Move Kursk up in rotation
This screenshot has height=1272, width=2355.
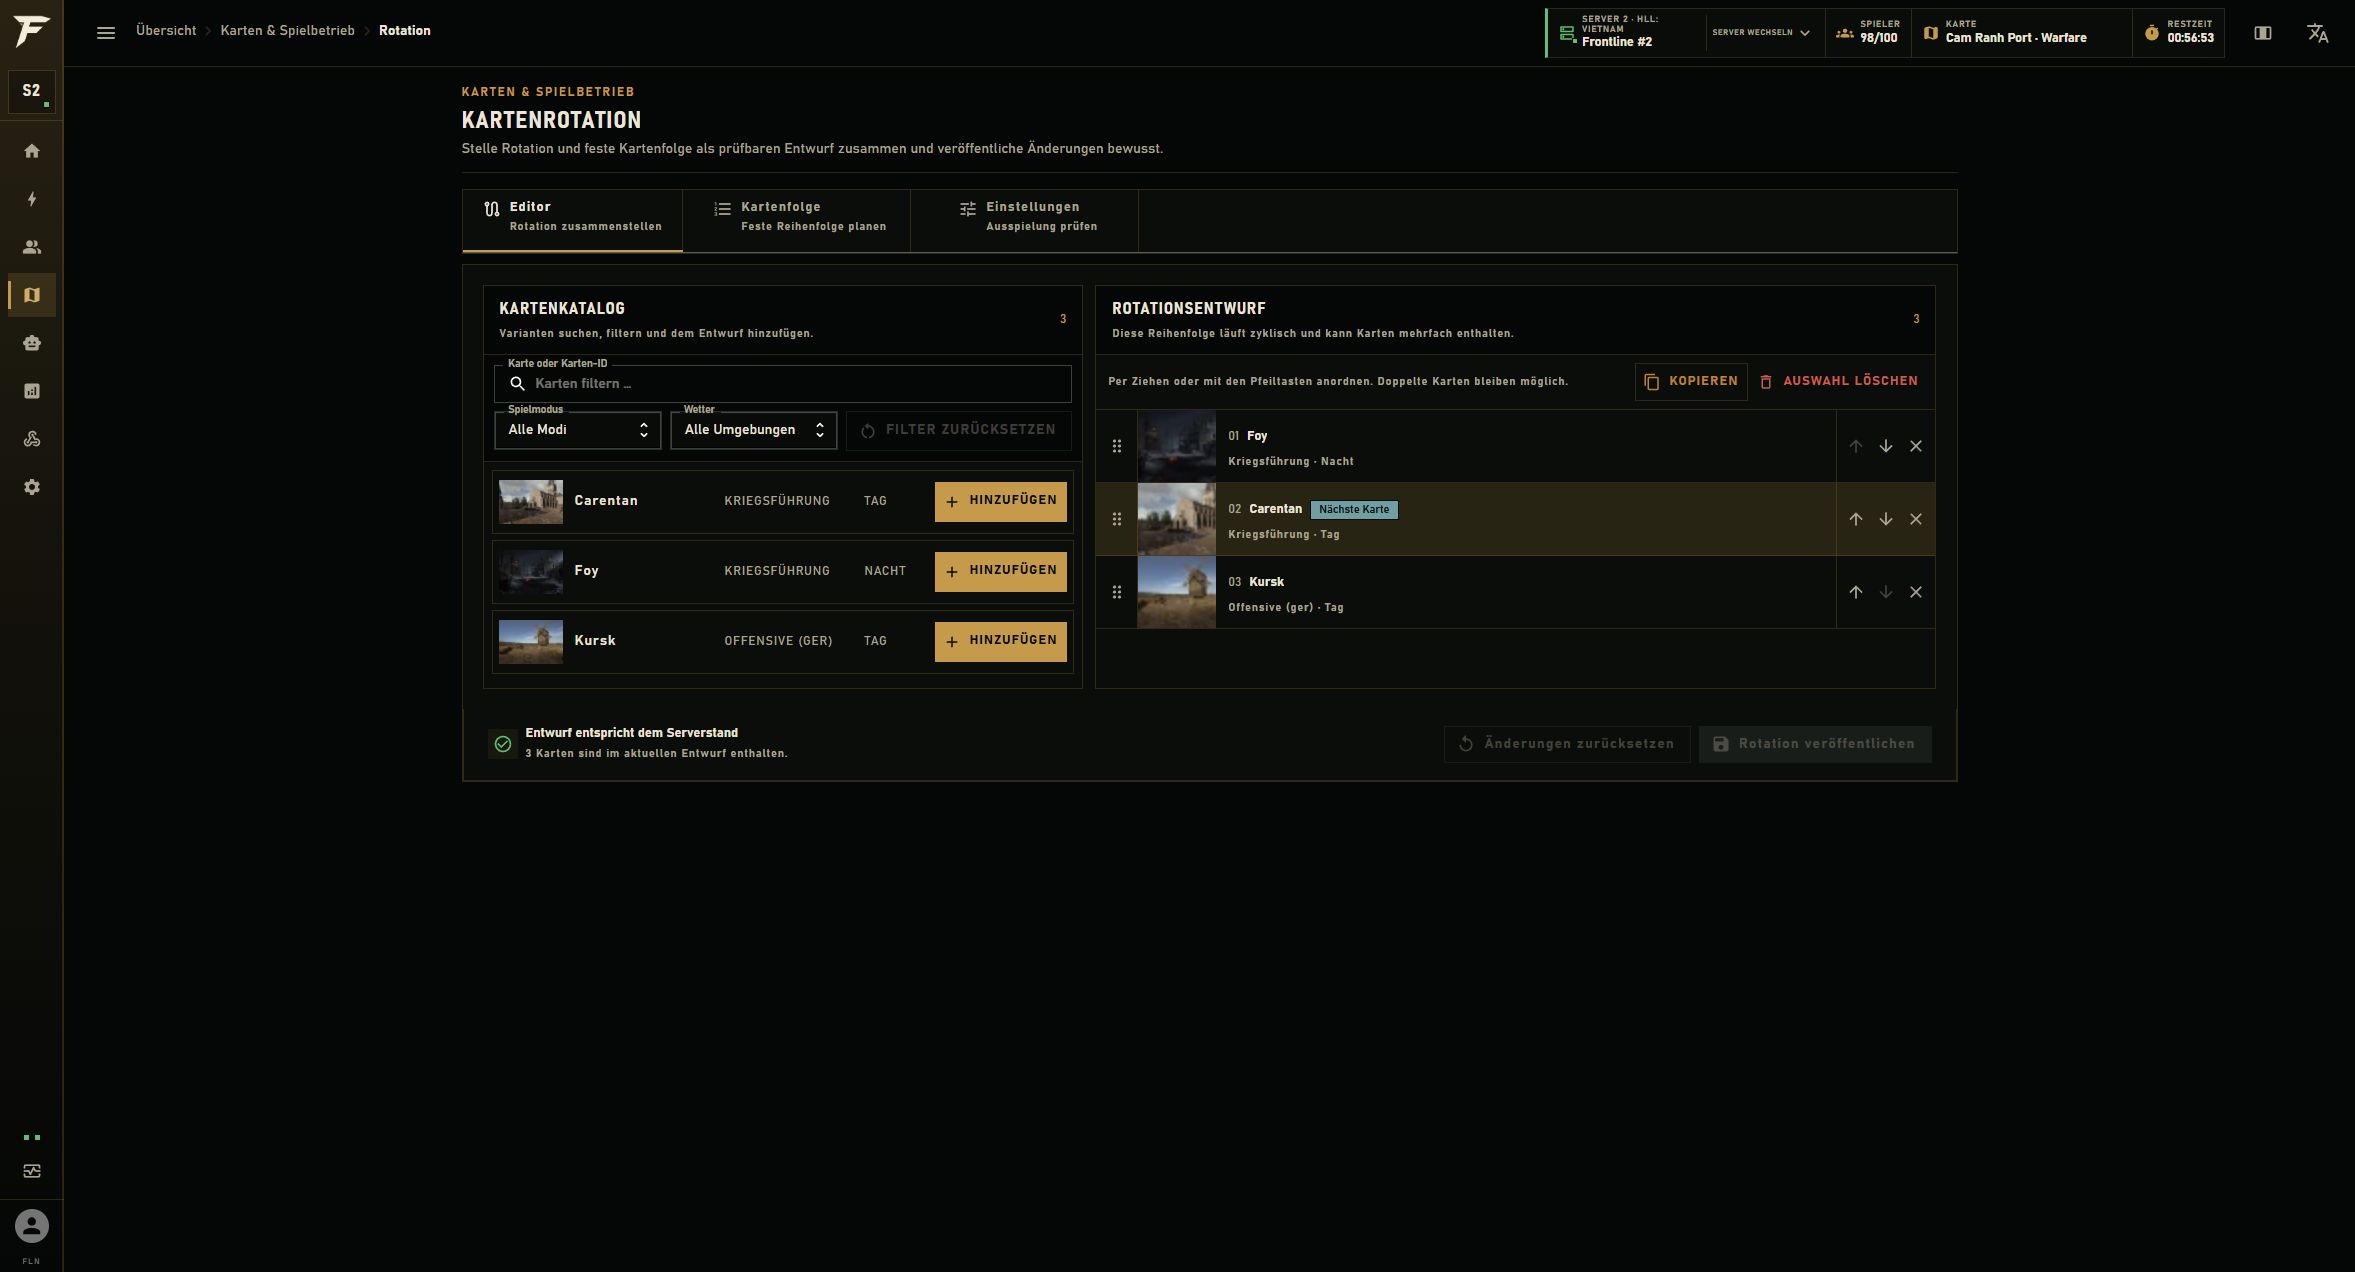tap(1855, 592)
